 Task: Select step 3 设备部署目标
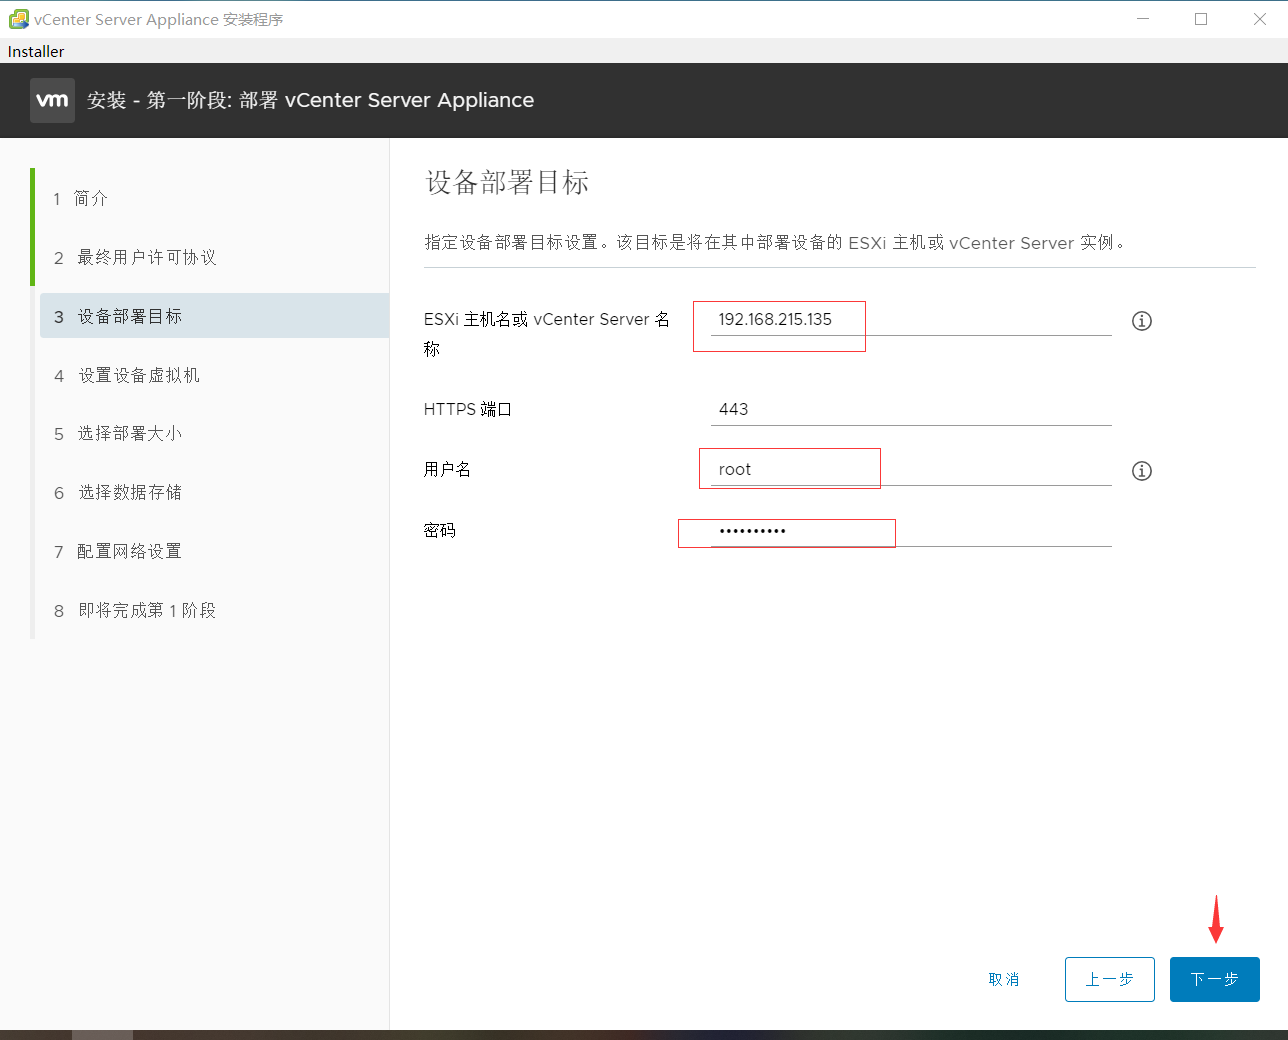[124, 316]
